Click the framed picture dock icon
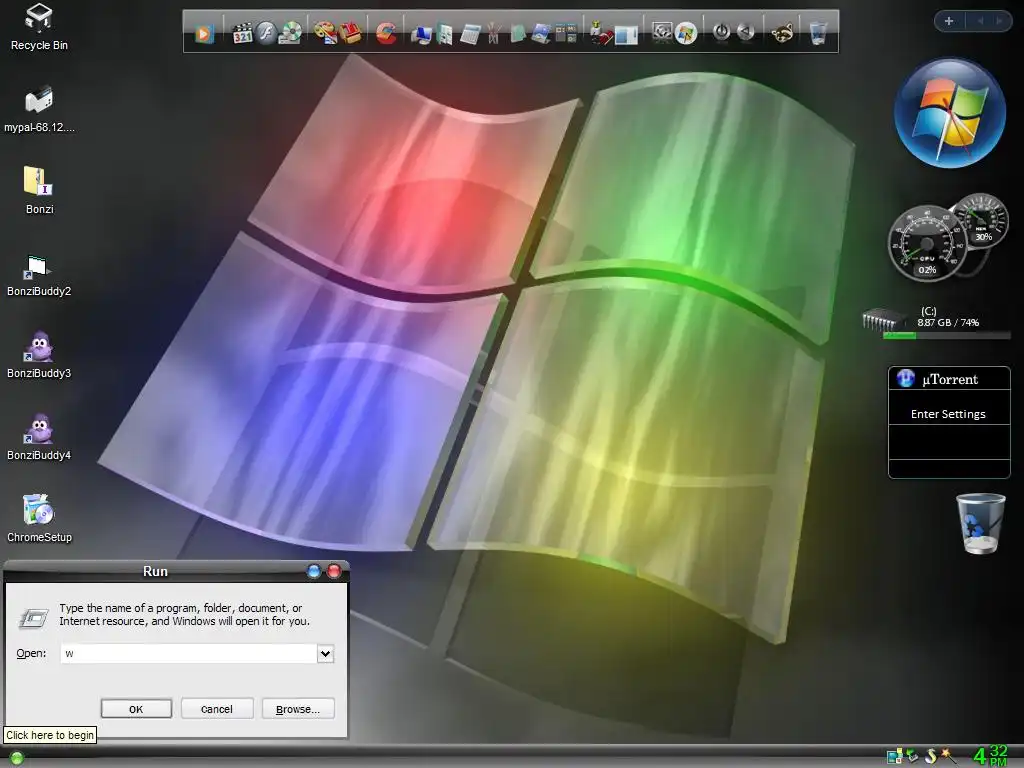Screen dimensions: 1024x768 pos(662,33)
